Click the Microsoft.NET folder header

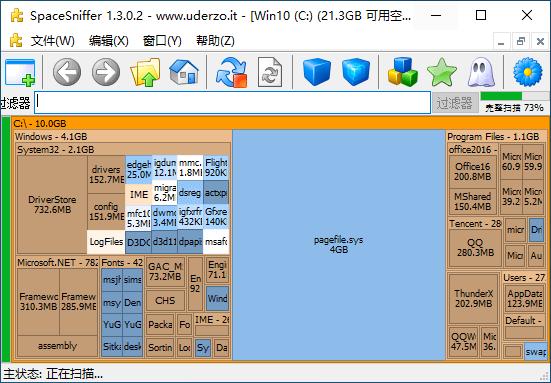tap(57, 262)
